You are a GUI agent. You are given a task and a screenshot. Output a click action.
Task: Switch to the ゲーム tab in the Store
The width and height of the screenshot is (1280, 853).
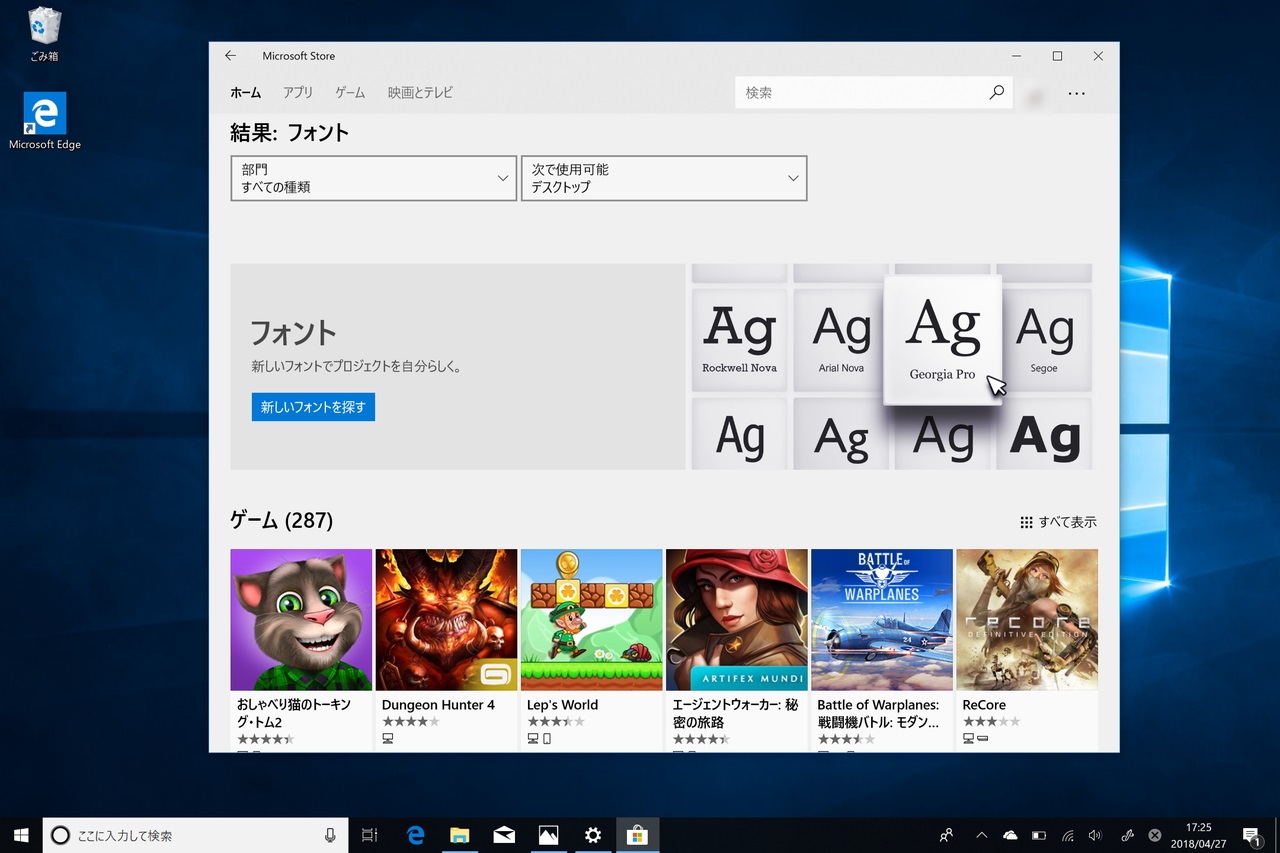(350, 92)
